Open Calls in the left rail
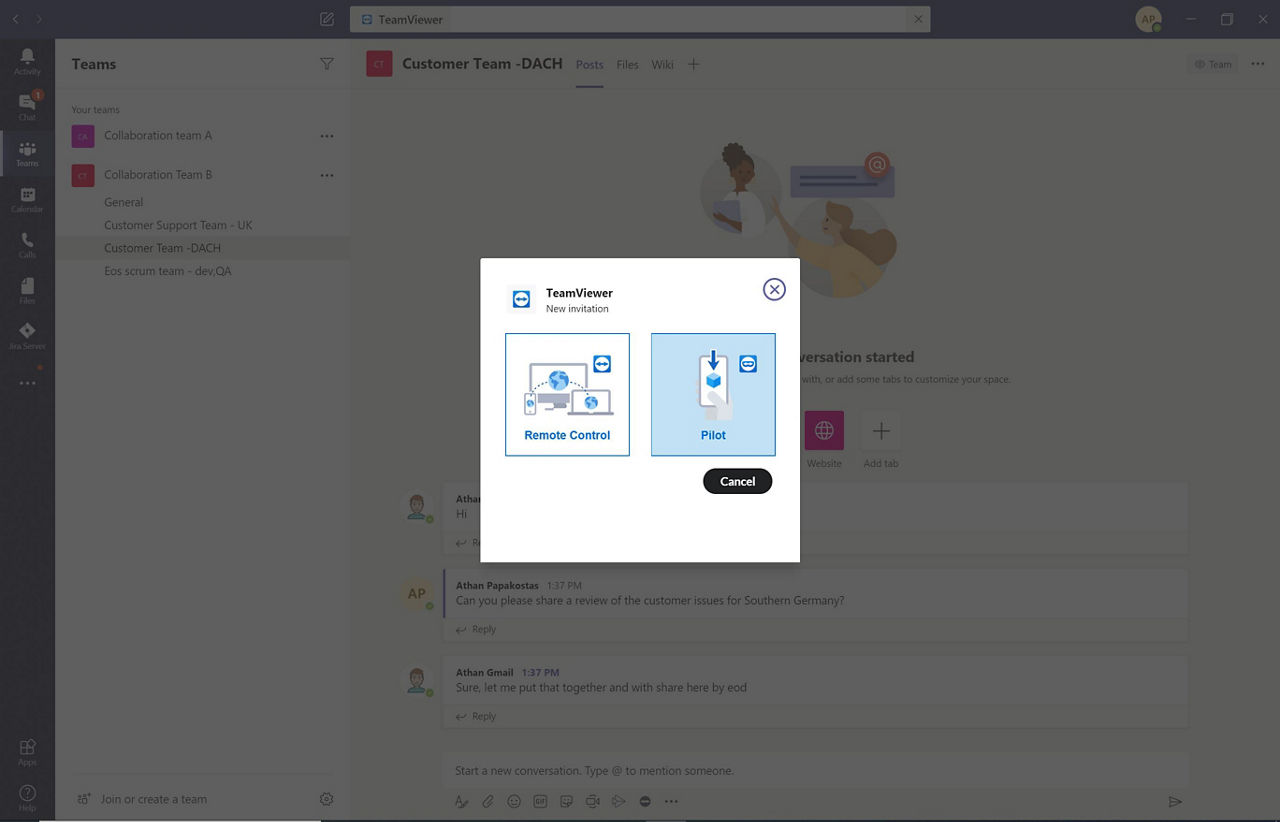1280x822 pixels. pyautogui.click(x=27, y=244)
